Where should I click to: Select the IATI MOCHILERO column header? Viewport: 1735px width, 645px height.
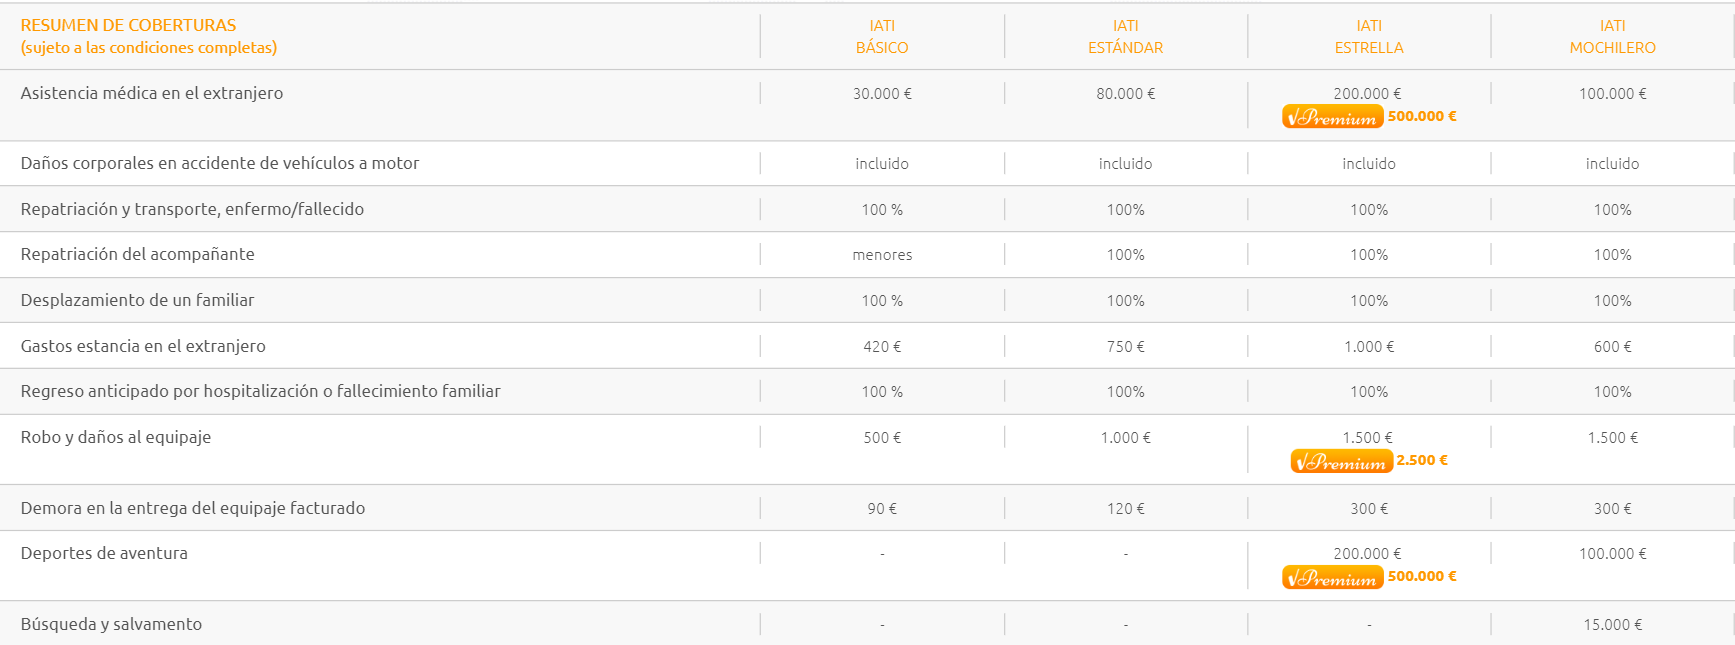click(1613, 36)
